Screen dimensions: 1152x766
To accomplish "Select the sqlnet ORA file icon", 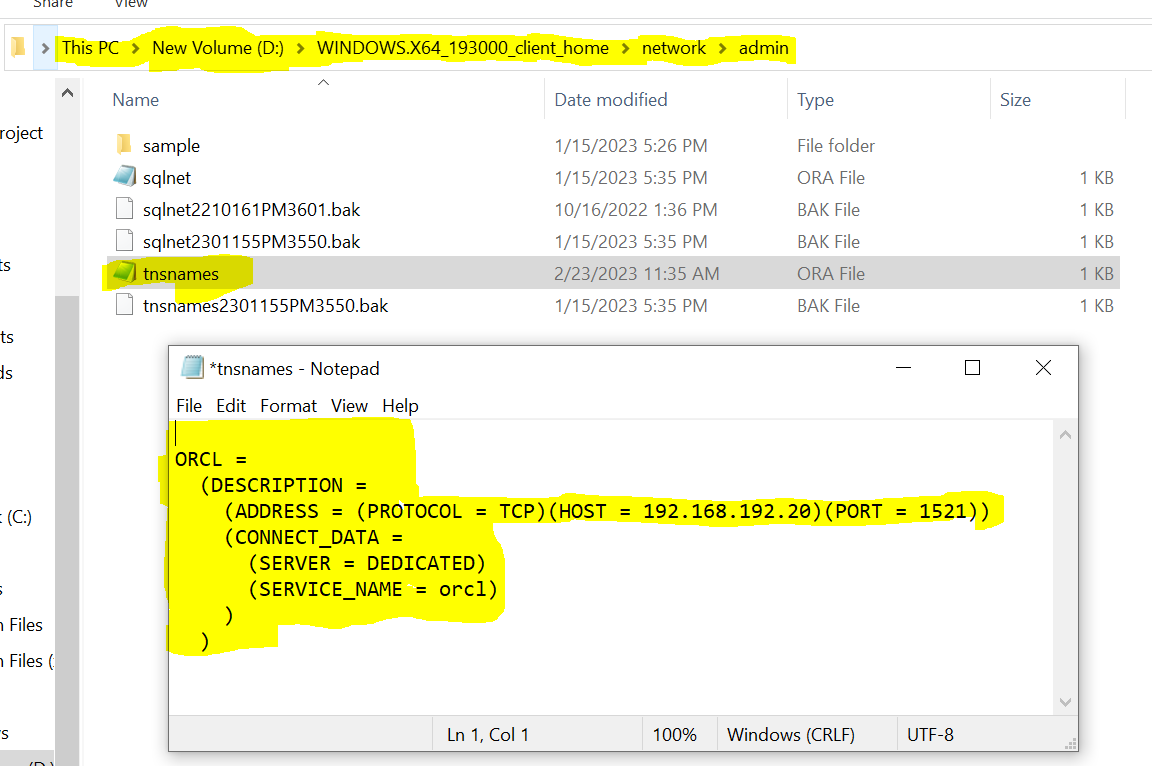I will pos(124,178).
